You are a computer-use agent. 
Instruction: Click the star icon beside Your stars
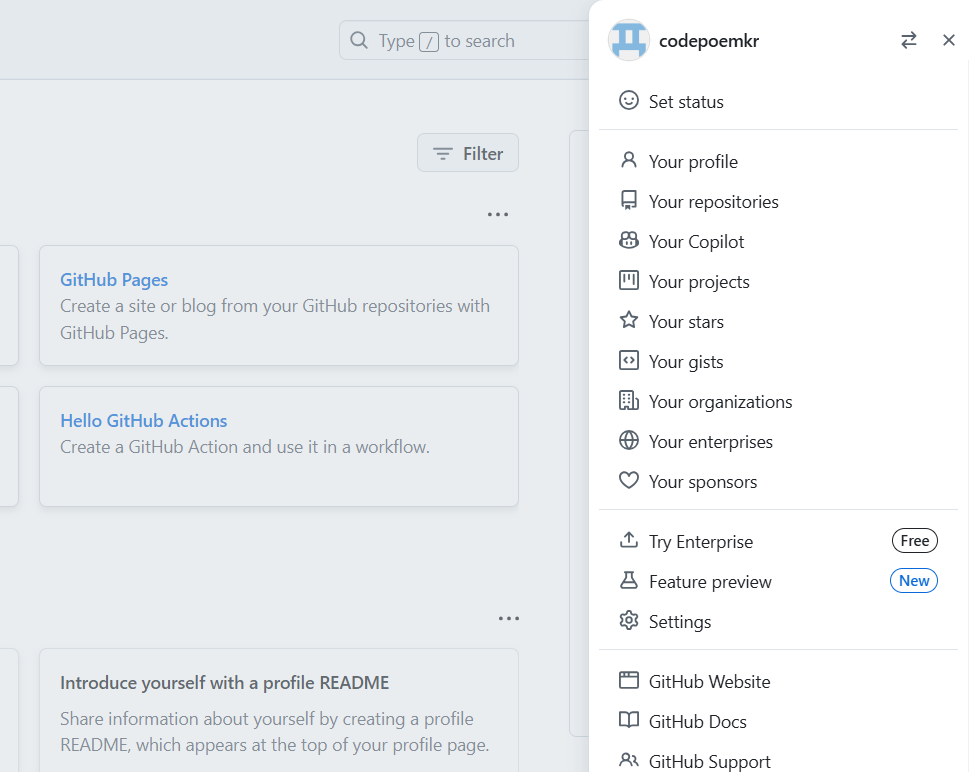(x=628, y=320)
